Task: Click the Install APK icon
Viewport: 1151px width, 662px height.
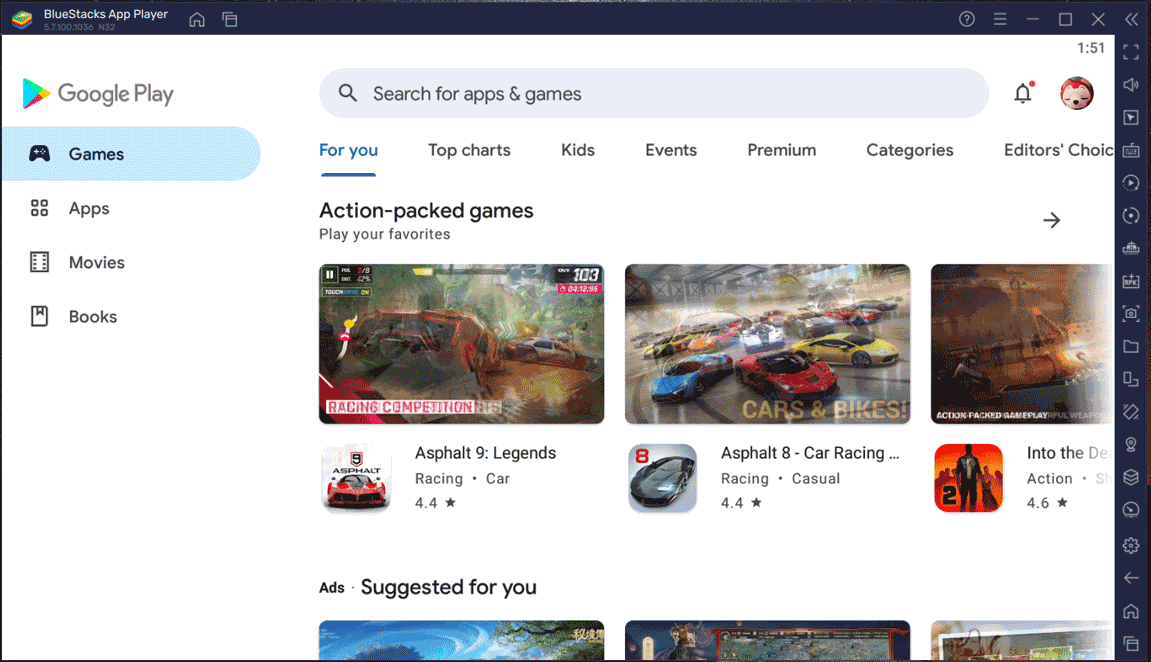Action: [x=1131, y=281]
